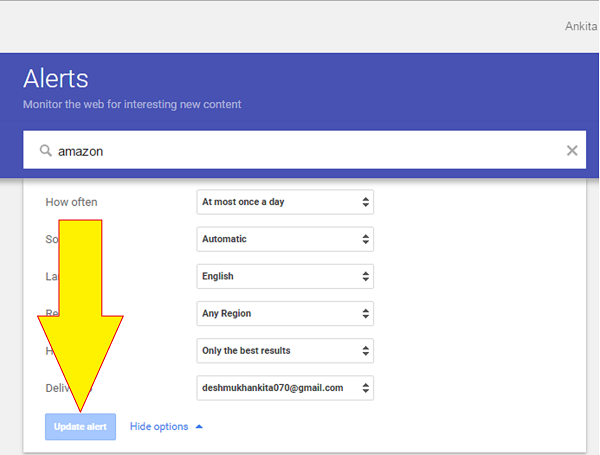Click the Hide options link

159,427
